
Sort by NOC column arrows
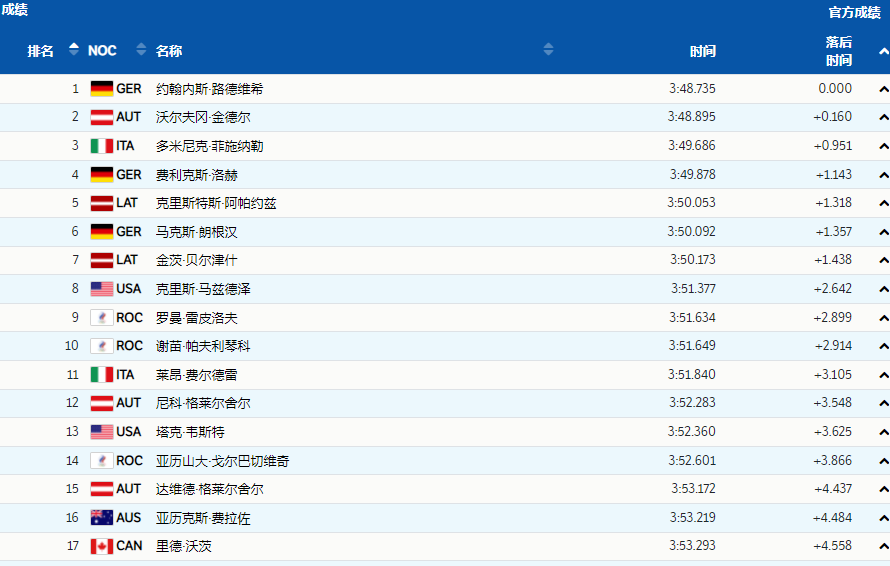click(x=141, y=49)
